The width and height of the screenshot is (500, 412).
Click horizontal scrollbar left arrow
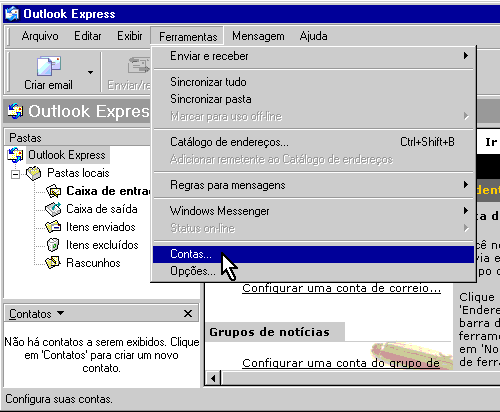pyautogui.click(x=213, y=378)
